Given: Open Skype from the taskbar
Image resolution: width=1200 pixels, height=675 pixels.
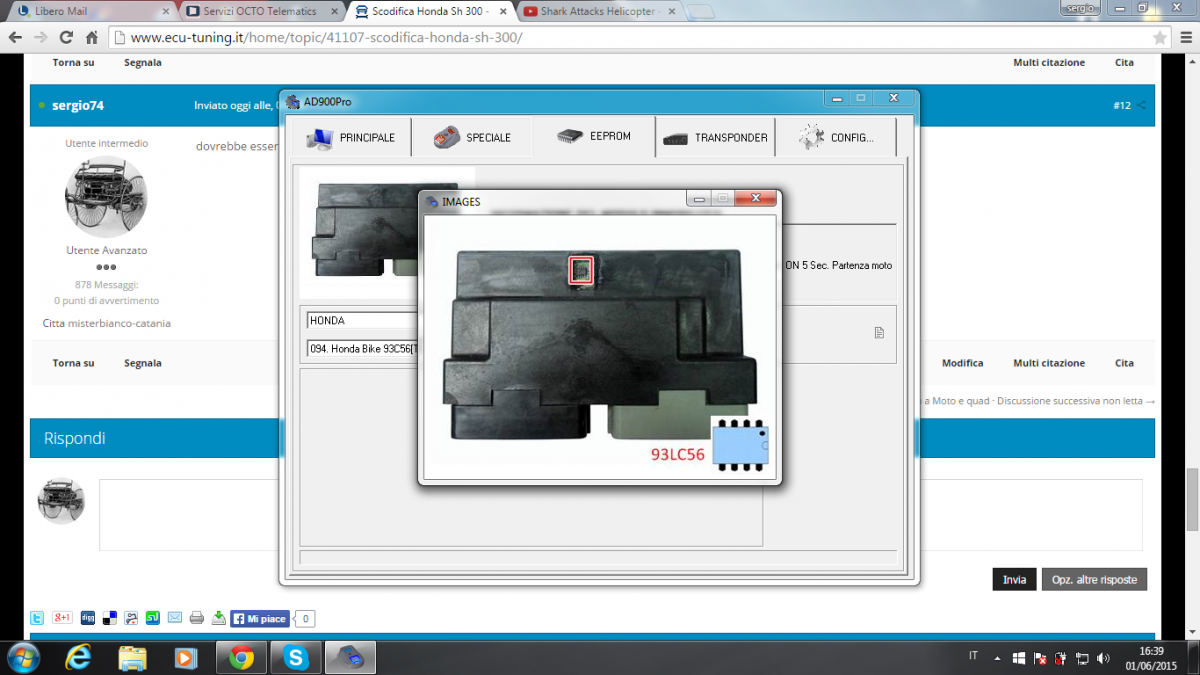Looking at the screenshot, I should pyautogui.click(x=295, y=657).
